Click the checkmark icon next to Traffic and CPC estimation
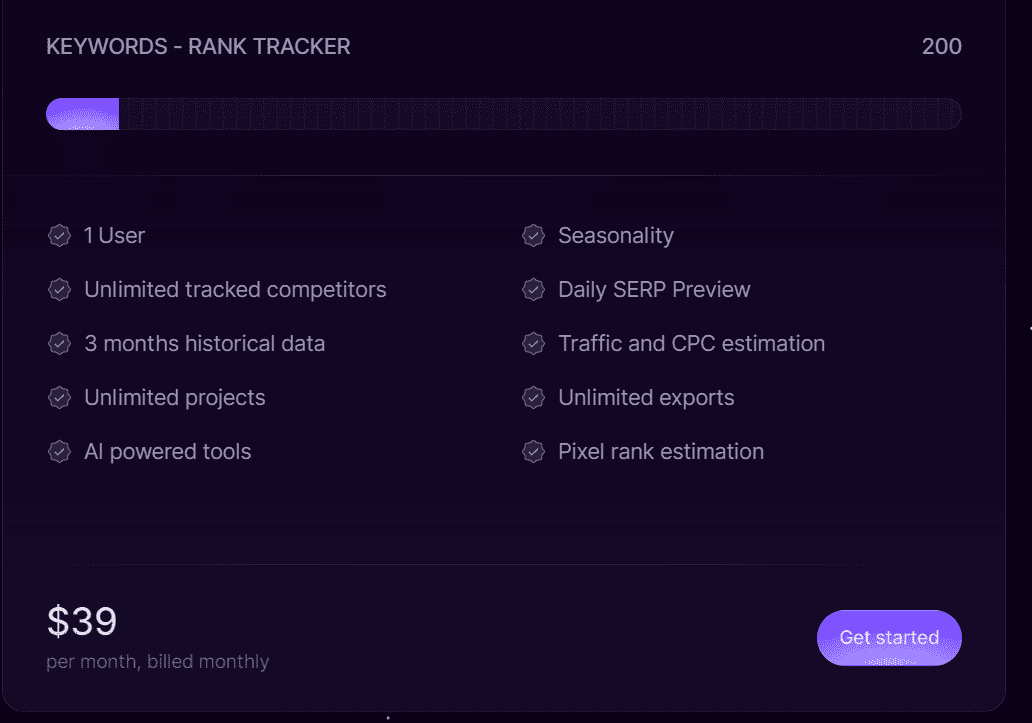The height and width of the screenshot is (723, 1032). pyautogui.click(x=533, y=344)
